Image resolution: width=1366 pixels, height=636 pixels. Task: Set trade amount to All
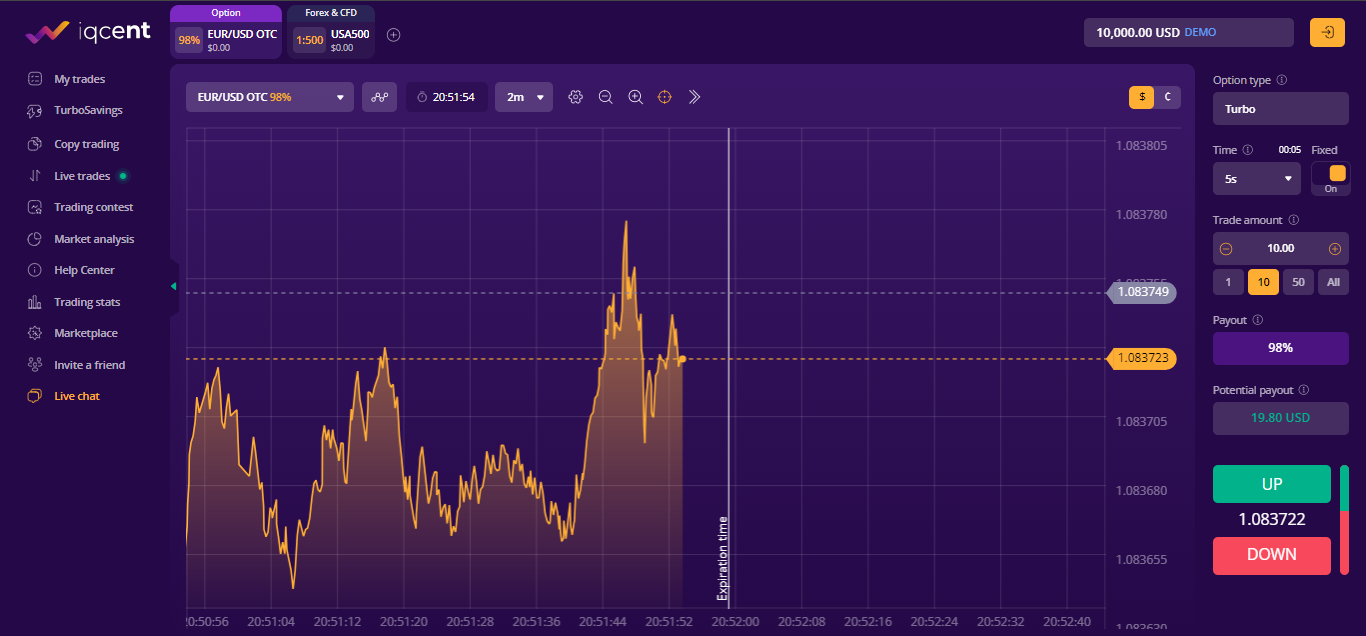(1333, 282)
